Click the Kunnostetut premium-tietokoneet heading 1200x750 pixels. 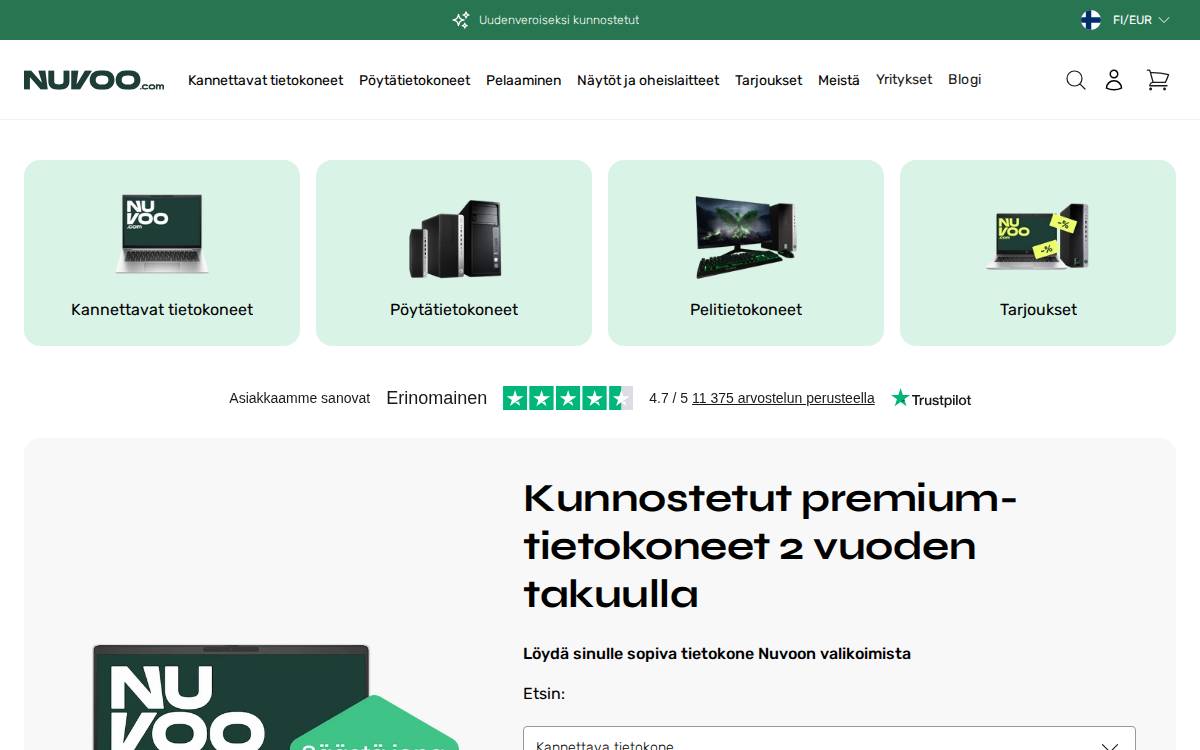(770, 546)
